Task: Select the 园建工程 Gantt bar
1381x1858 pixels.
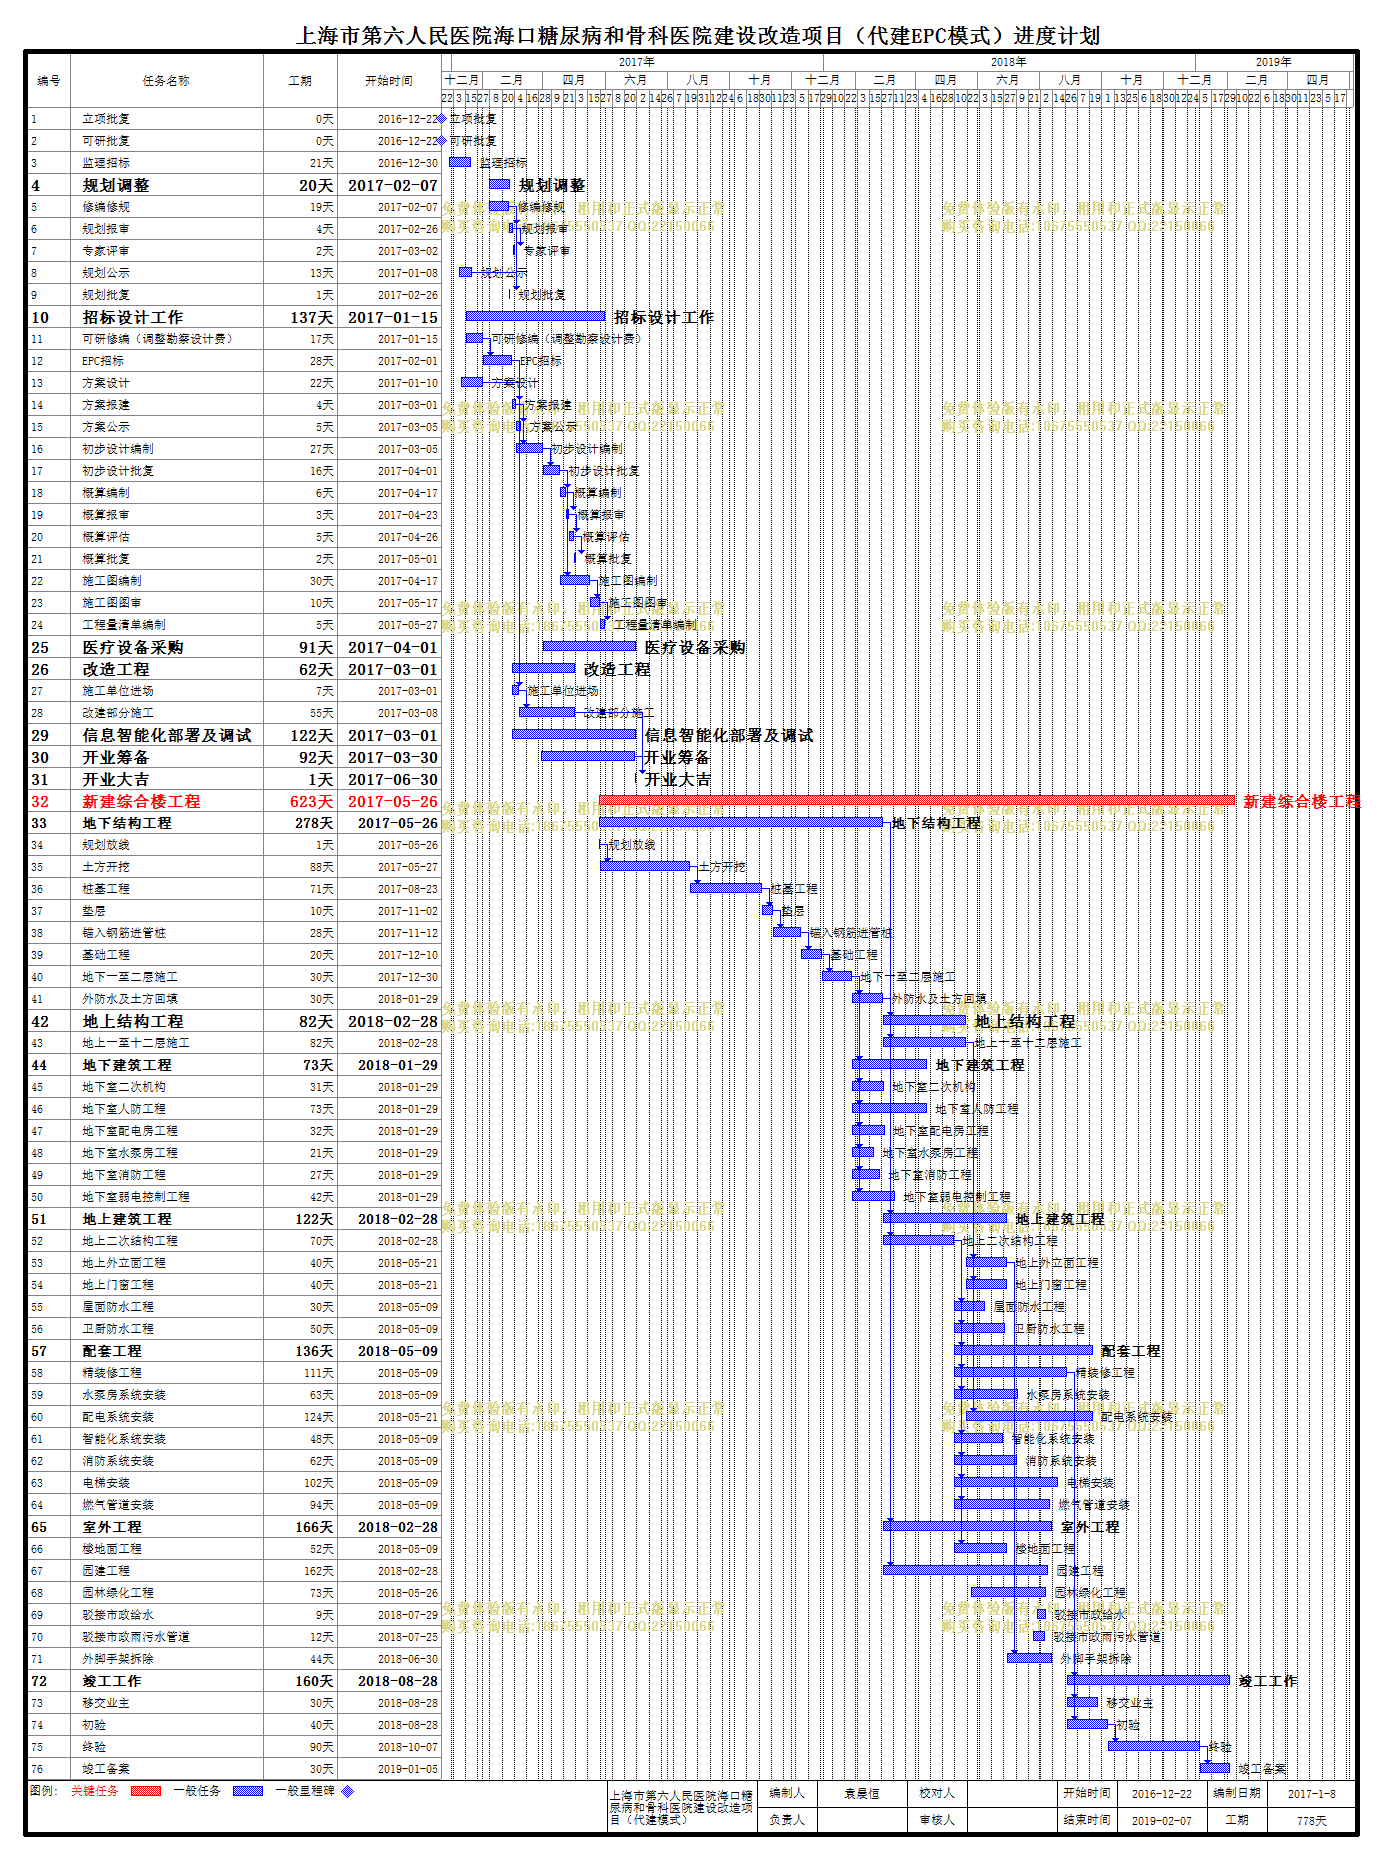Action: 966,1570
